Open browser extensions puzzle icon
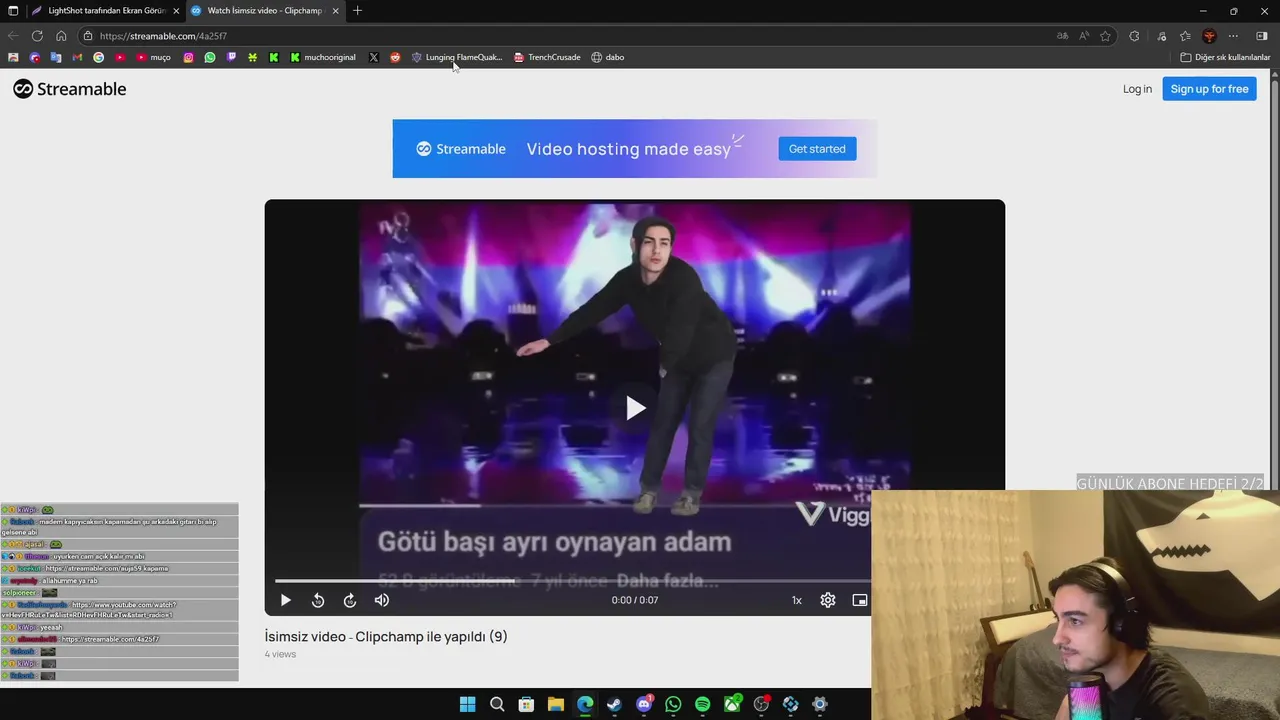1280x720 pixels. point(1134,36)
